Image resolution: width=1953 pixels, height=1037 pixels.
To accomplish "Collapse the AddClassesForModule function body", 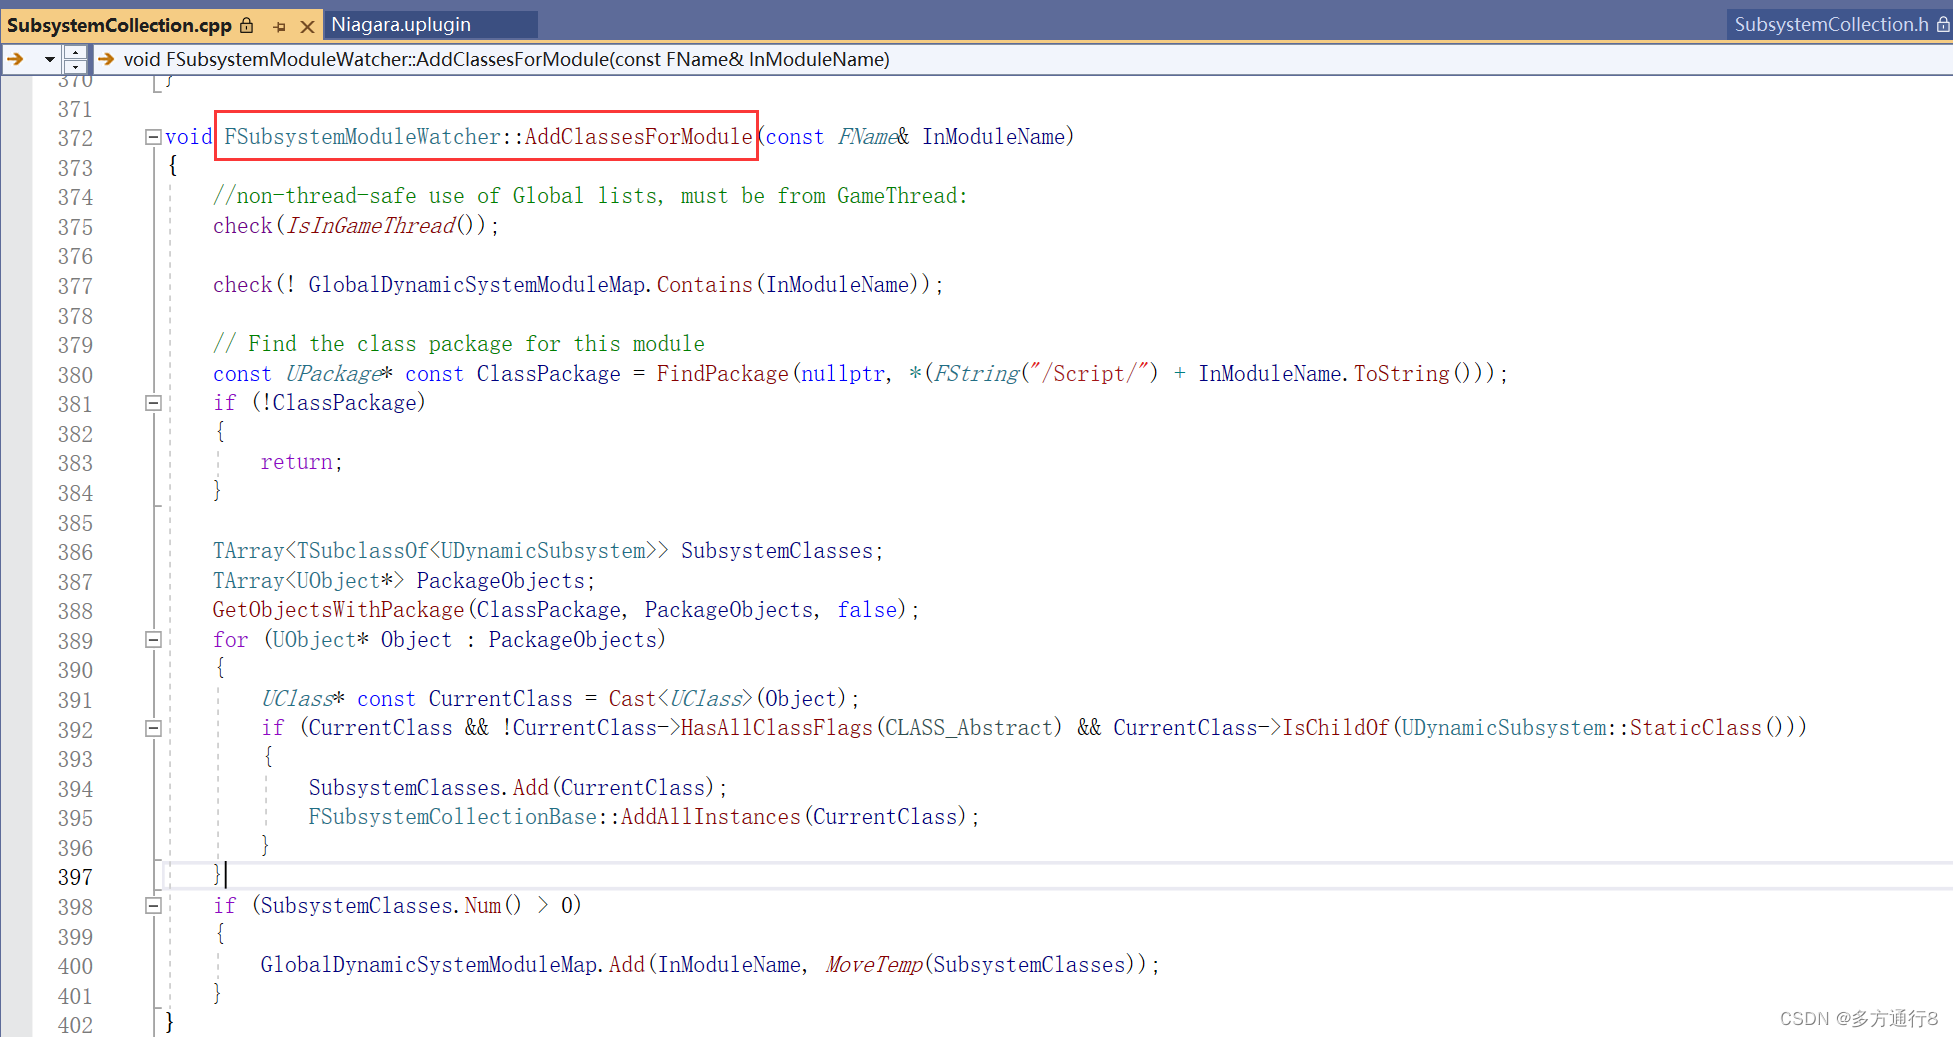I will (153, 137).
